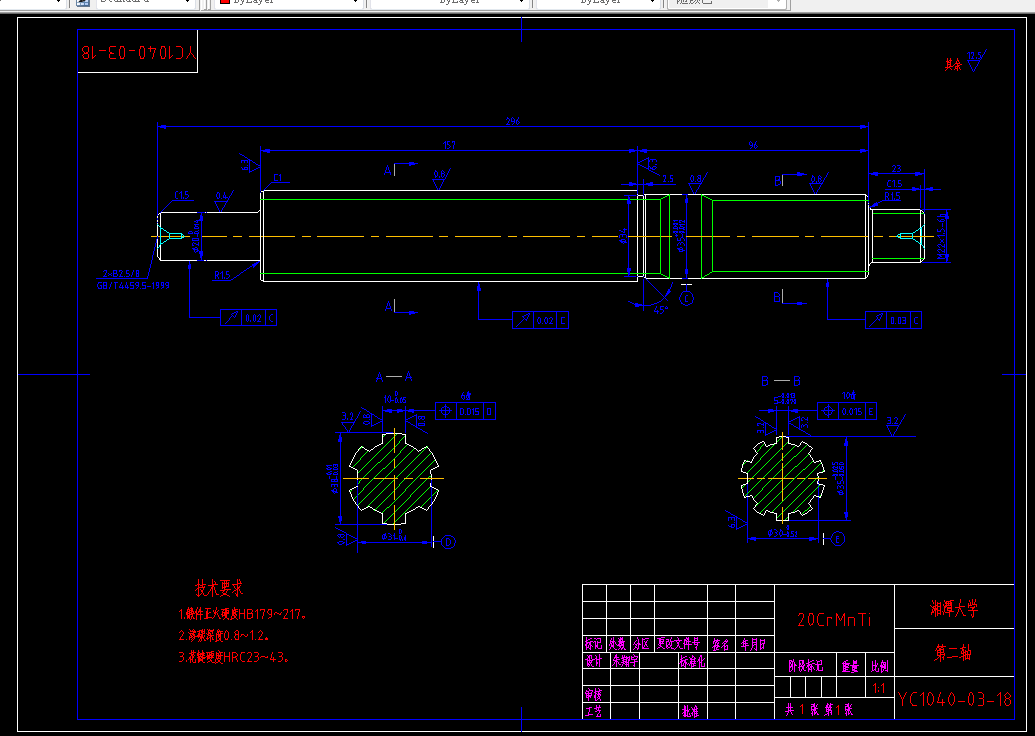This screenshot has height=736, width=1035.
Task: Click the 共 1 张 第 1 张 sheet text
Action: click(818, 710)
